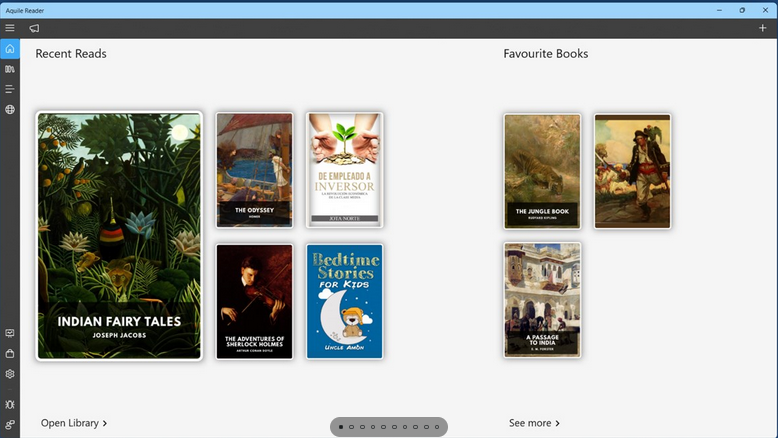Image resolution: width=778 pixels, height=438 pixels.
Task: Open The Odyssey book cover
Action: [x=255, y=170]
